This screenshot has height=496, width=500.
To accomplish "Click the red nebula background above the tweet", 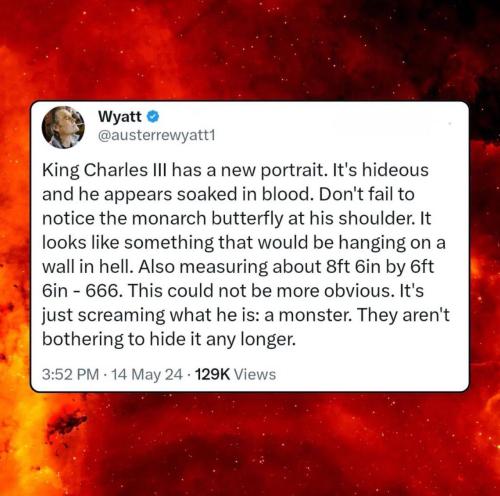I will tap(250, 50).
